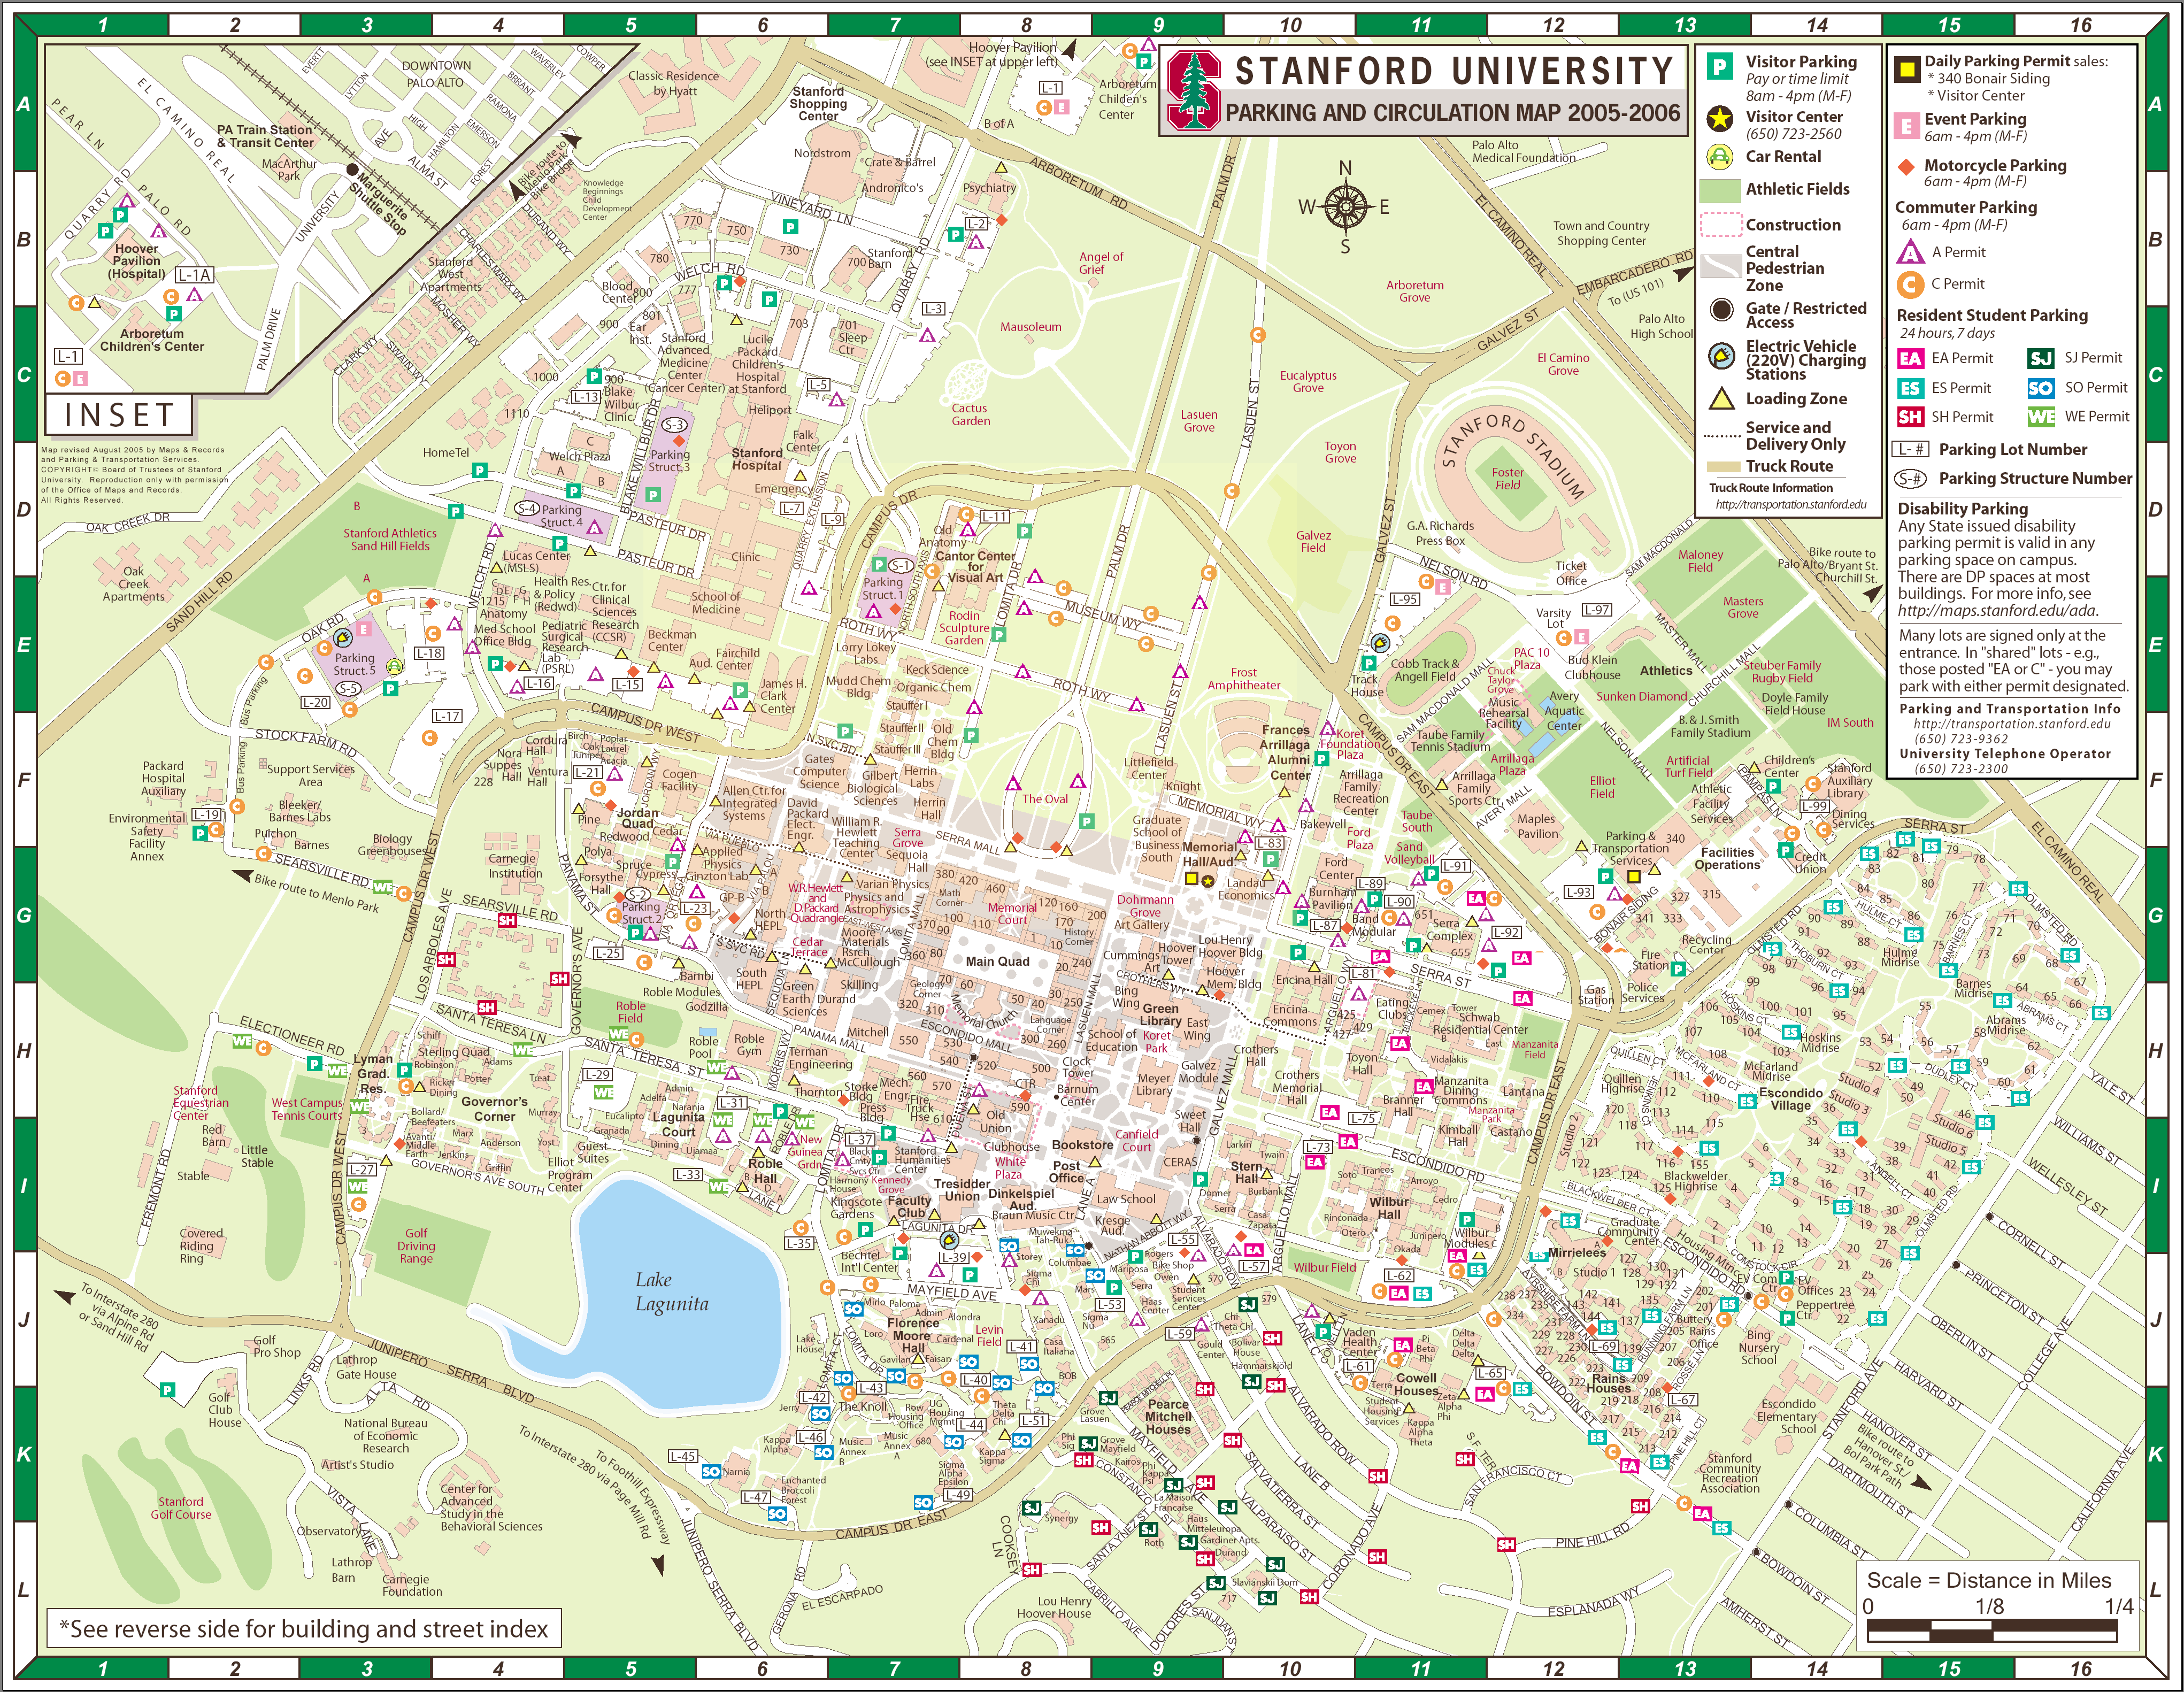Click the INSET label box

pos(119,415)
